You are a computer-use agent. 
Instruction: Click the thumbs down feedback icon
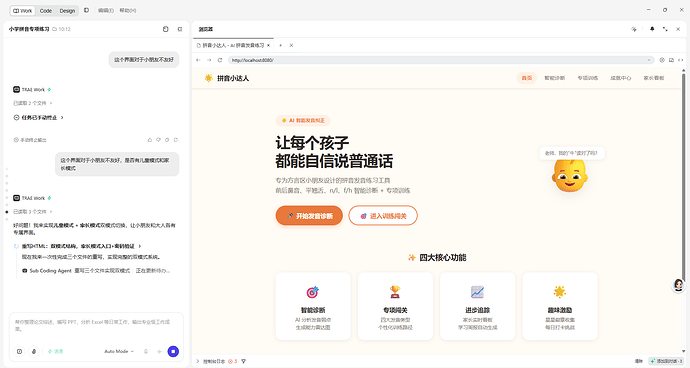(x=158, y=140)
